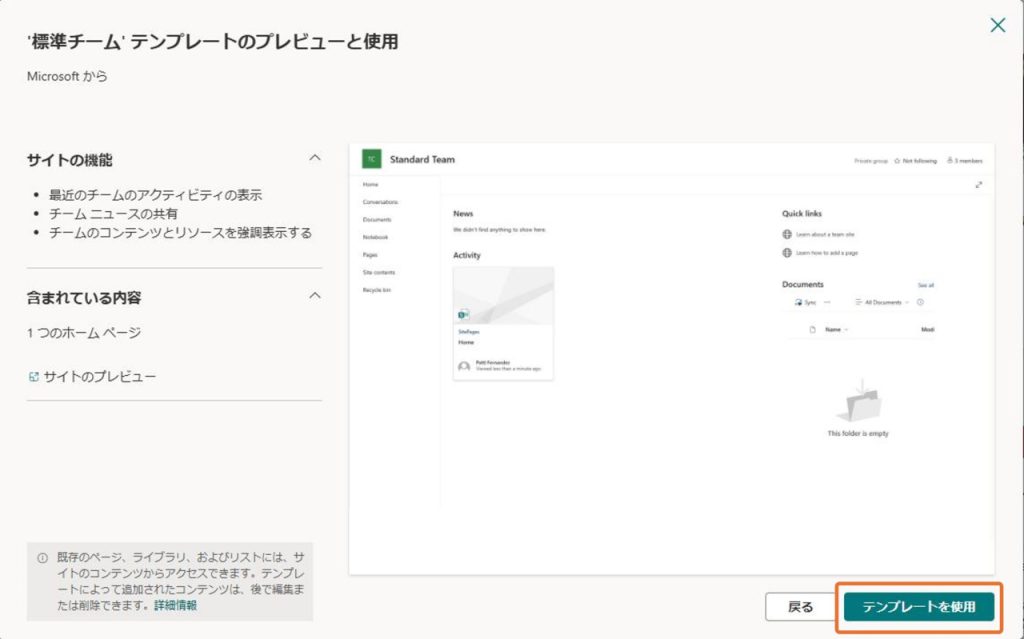Close the template preview dialog
The width and height of the screenshot is (1024, 639).
coord(997,25)
